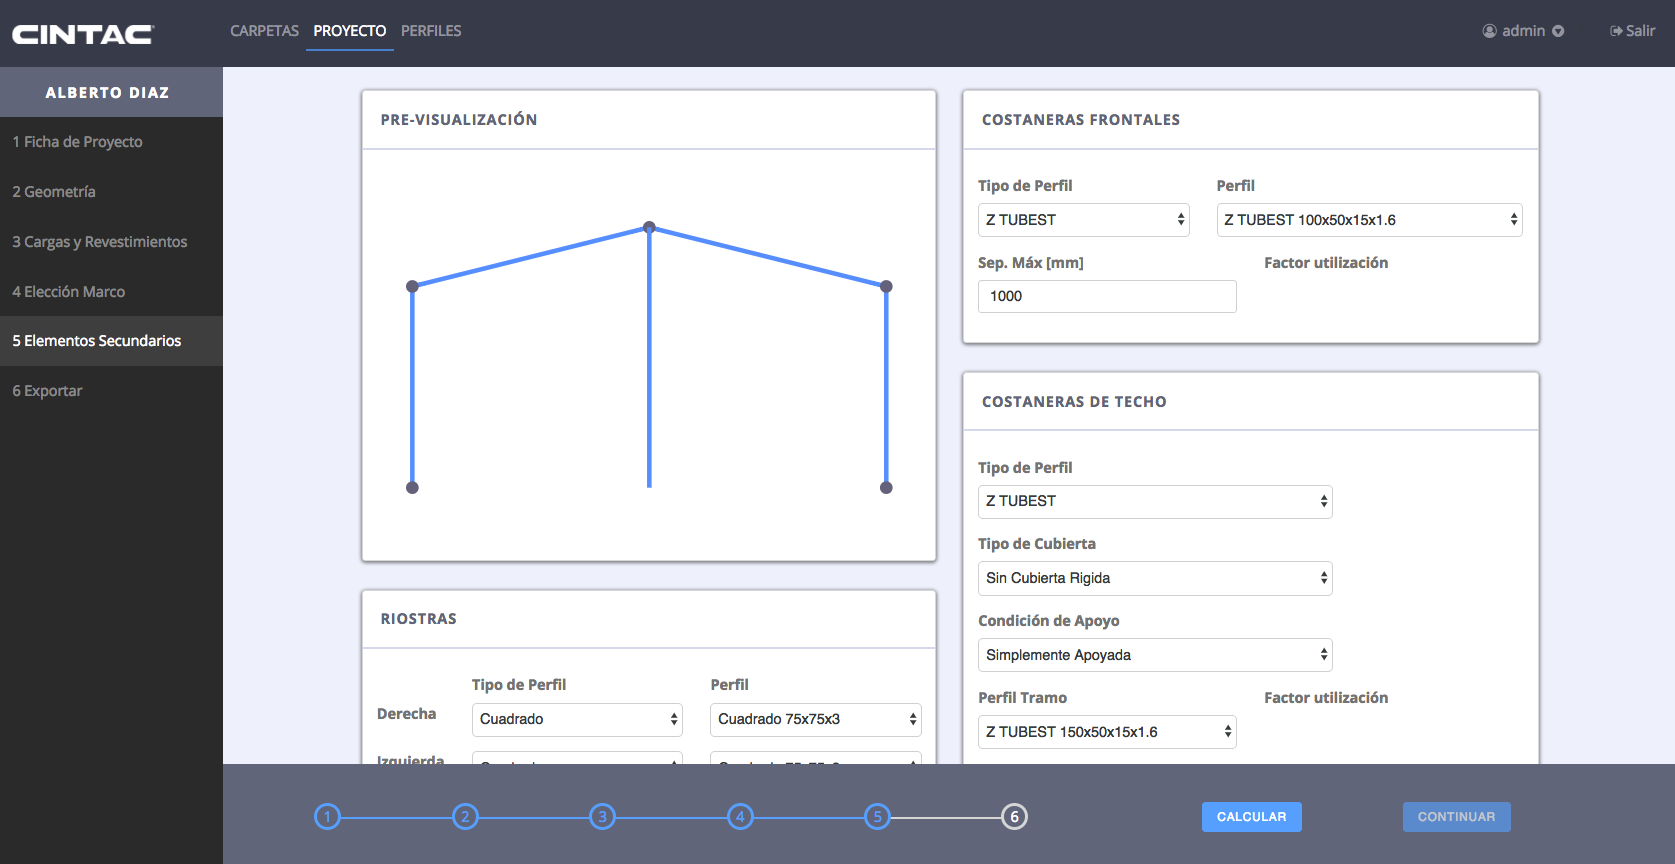Open 6 Exportar in sidebar

click(x=111, y=391)
